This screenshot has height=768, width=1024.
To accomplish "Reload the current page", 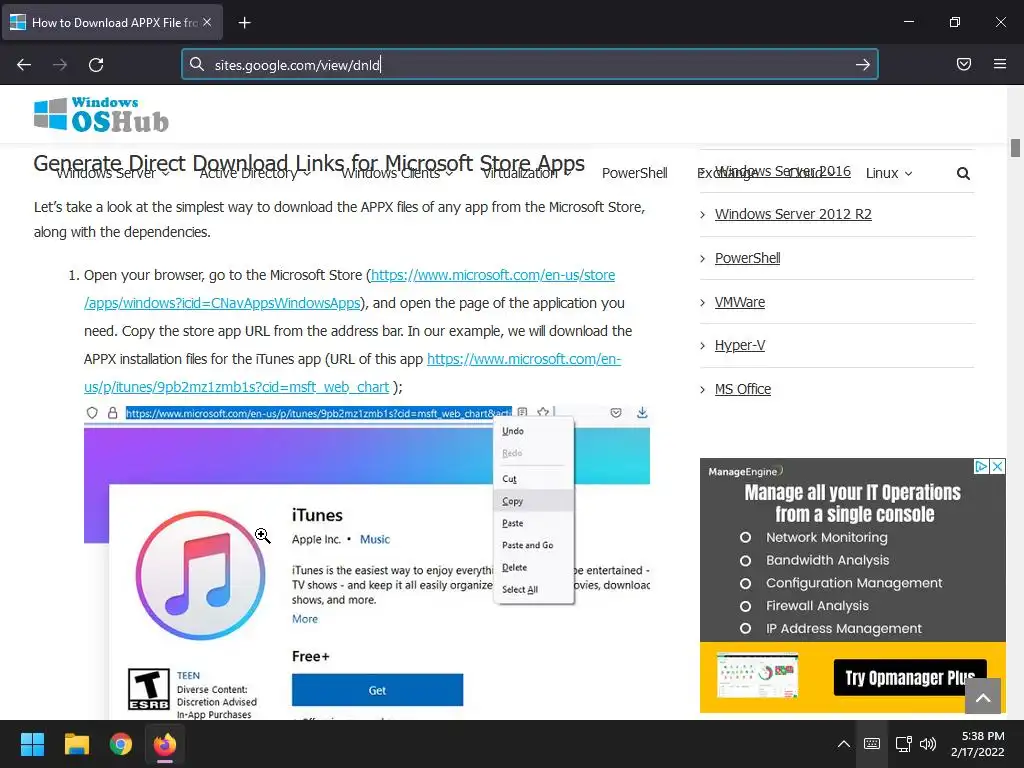I will tap(96, 65).
